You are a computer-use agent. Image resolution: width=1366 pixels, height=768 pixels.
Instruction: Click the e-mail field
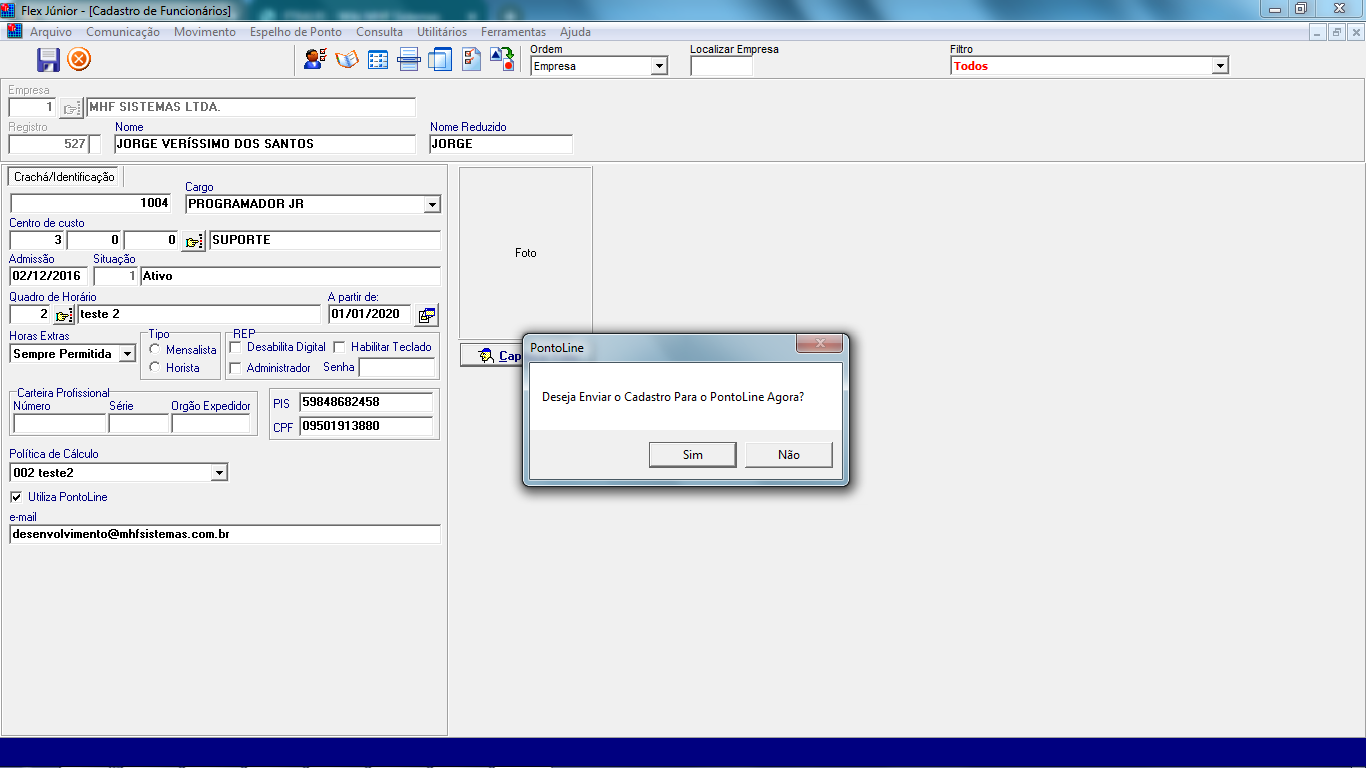point(225,535)
